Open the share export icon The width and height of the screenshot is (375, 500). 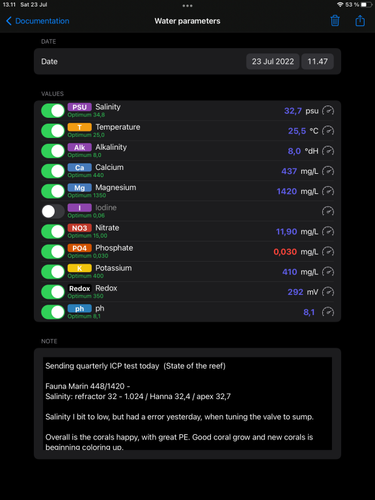pyautogui.click(x=360, y=21)
